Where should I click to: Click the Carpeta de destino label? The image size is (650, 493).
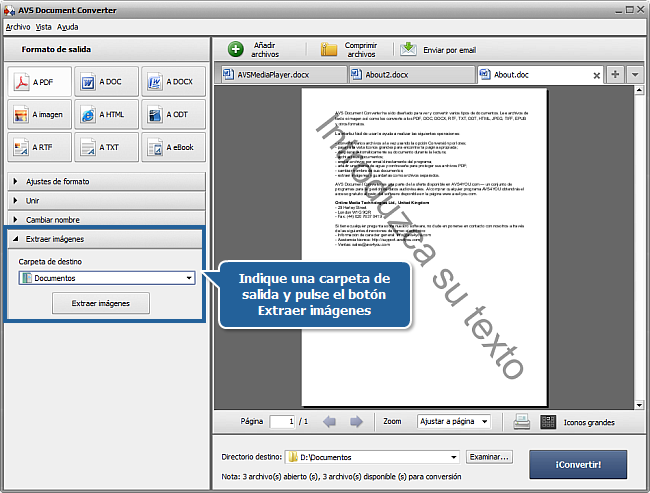[x=50, y=262]
